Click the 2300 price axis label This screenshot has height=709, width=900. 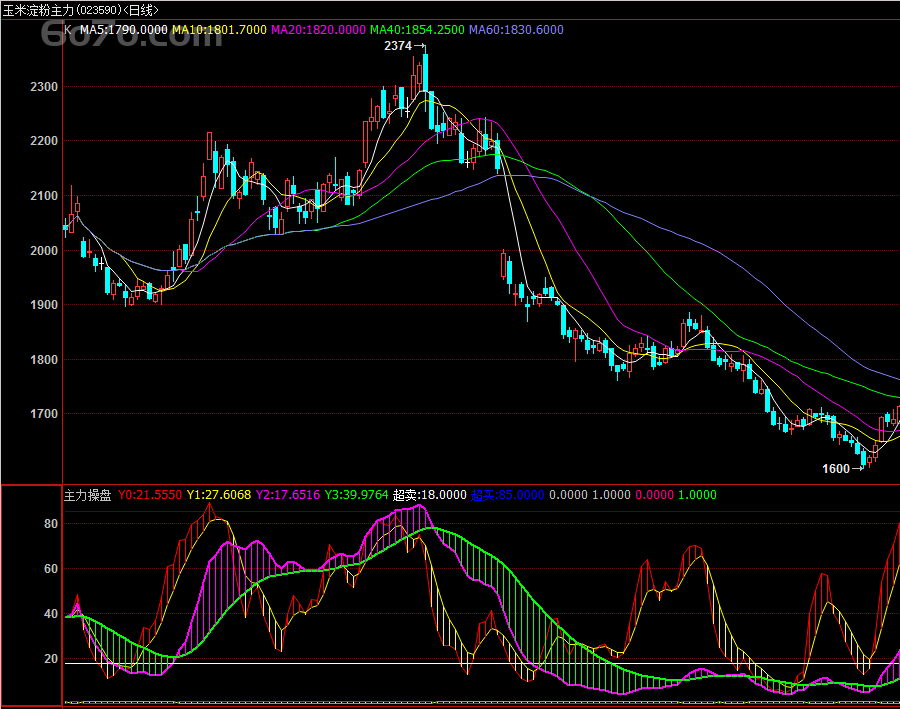[x=44, y=88]
